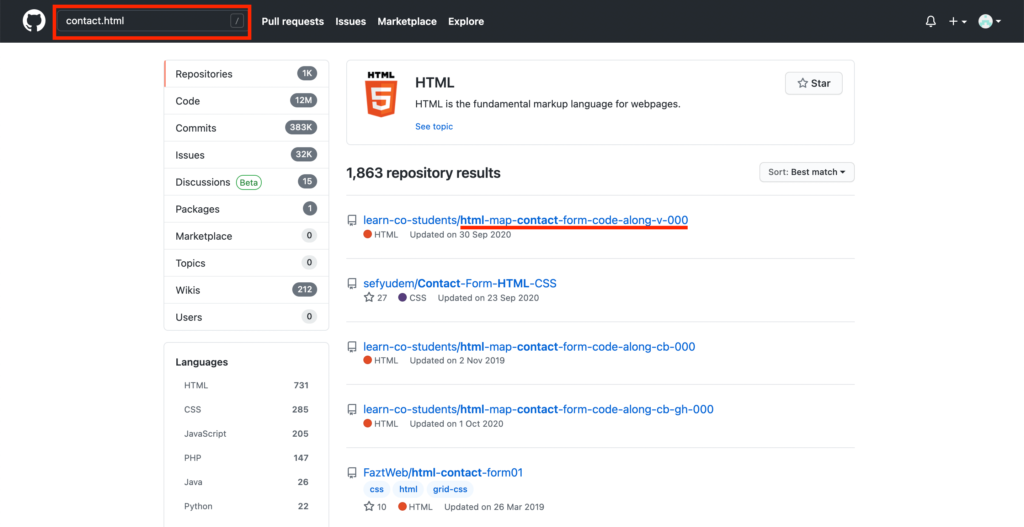Click the HTML topic title text
The height and width of the screenshot is (527, 1024).
coord(434,84)
